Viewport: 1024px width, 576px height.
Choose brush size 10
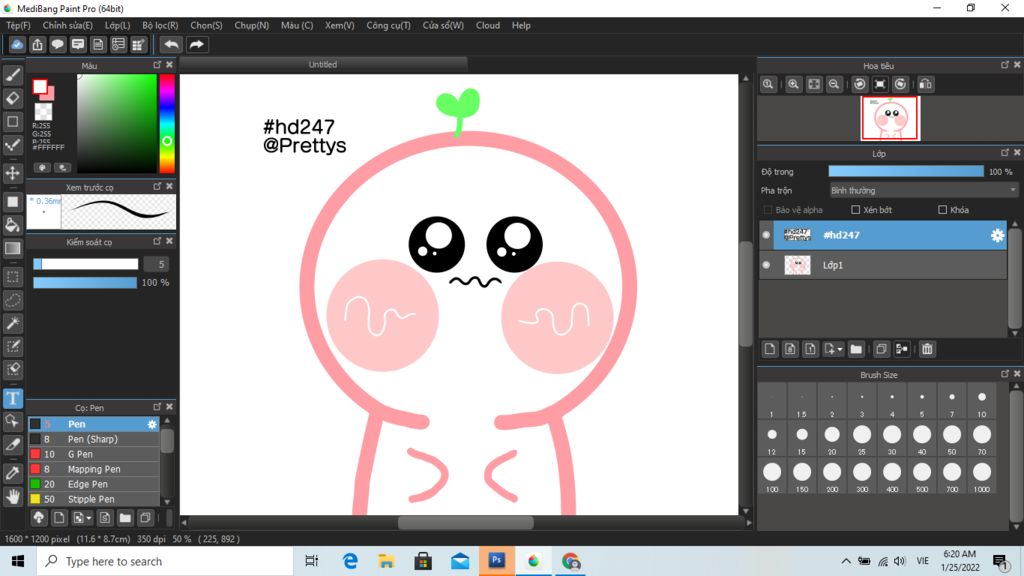(982, 402)
